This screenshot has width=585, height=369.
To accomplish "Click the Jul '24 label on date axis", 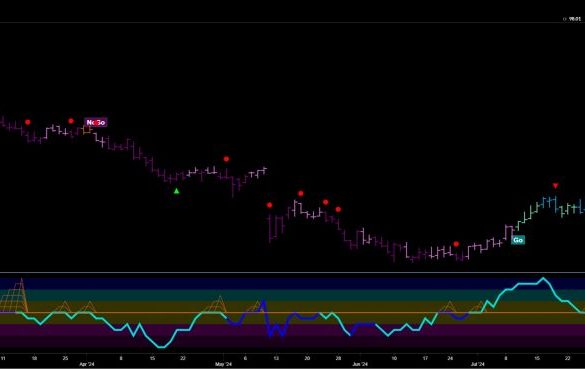I will coord(477,364).
